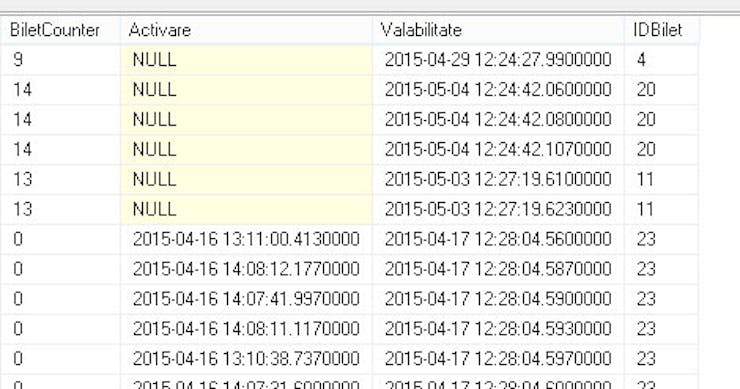This screenshot has width=740, height=389.
Task: Select IDBilet 23 in the 12:28:04.5600000 row
Action: (662, 239)
